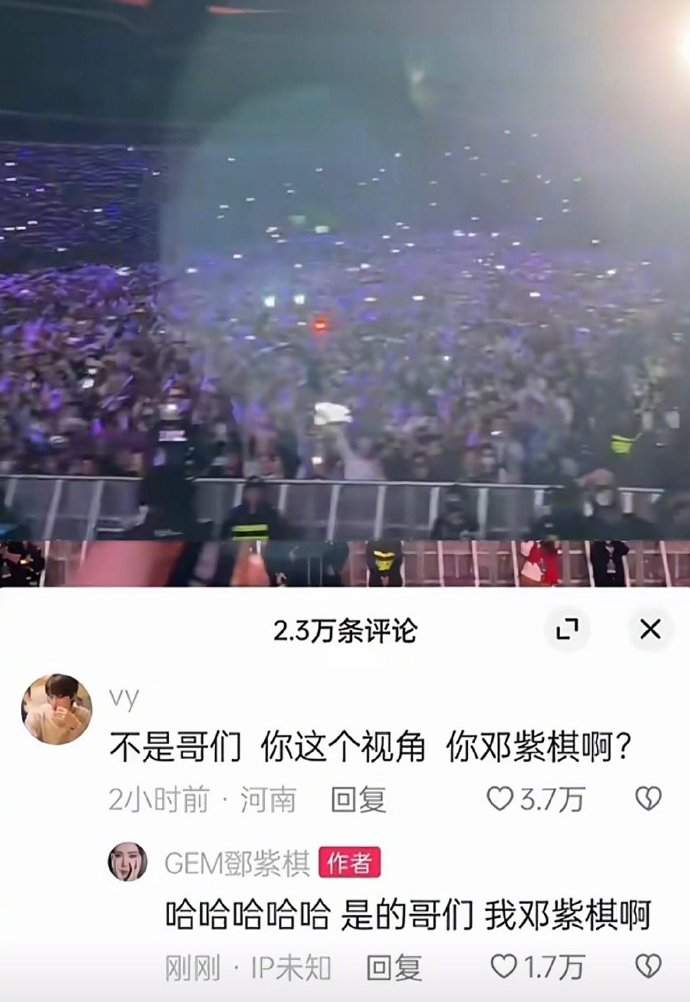
Task: Close the comments panel
Action: tap(650, 629)
